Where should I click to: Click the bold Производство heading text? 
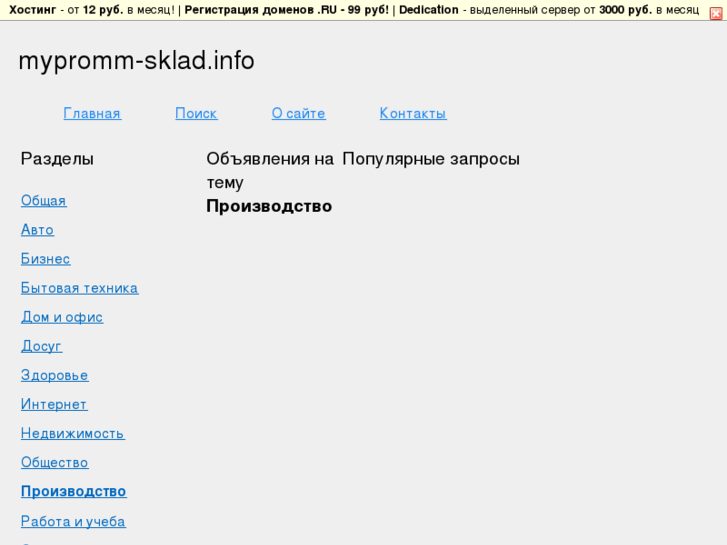(x=269, y=206)
